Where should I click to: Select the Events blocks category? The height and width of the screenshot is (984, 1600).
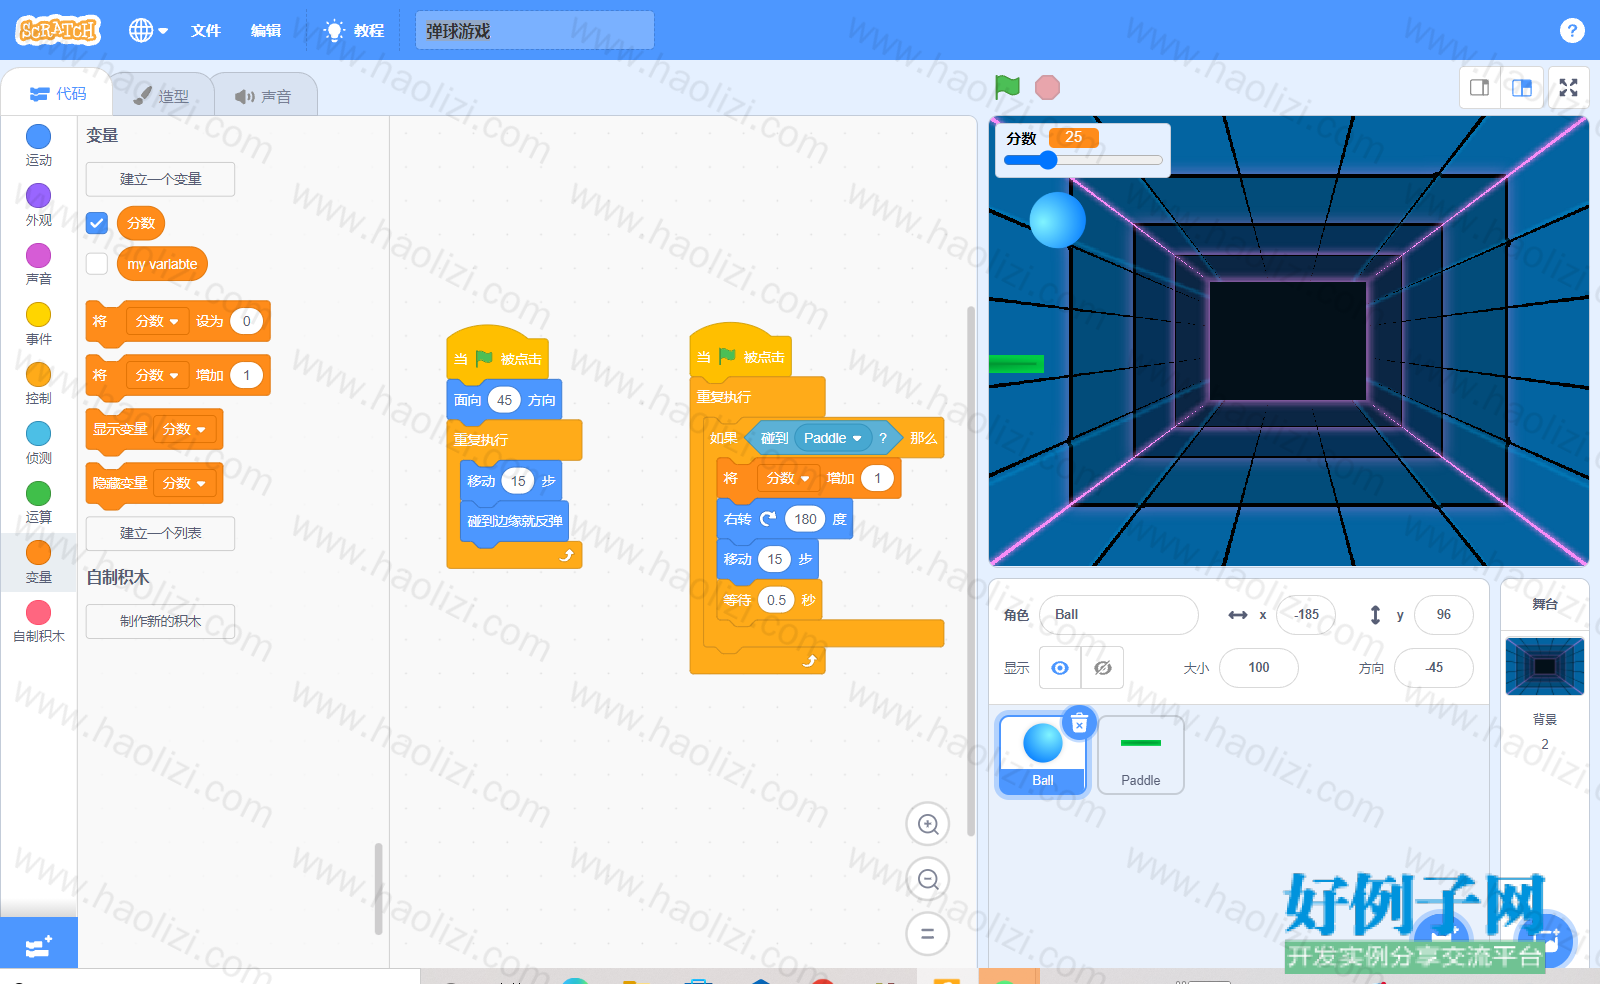pyautogui.click(x=39, y=324)
